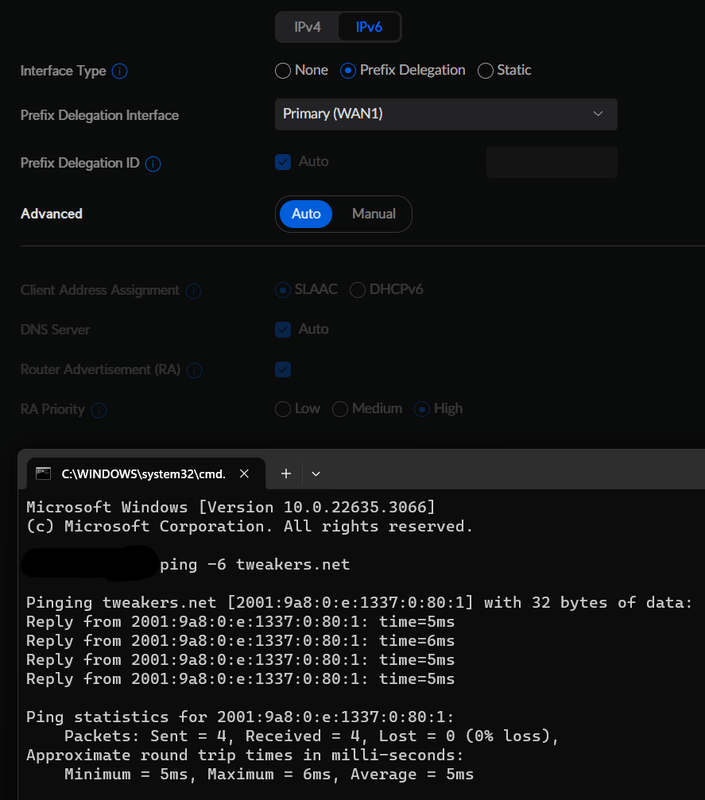The height and width of the screenshot is (800, 705).
Task: Click the cmd terminal tab icon
Action: (43, 473)
